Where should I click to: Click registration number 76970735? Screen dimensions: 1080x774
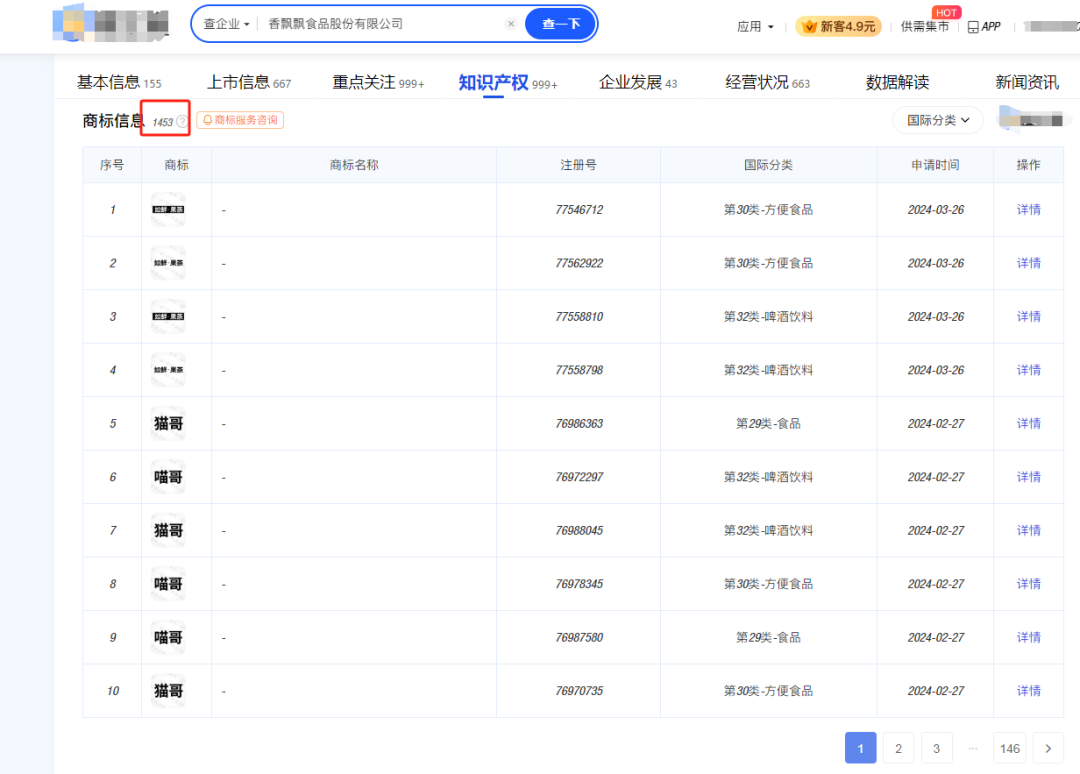tap(579, 691)
